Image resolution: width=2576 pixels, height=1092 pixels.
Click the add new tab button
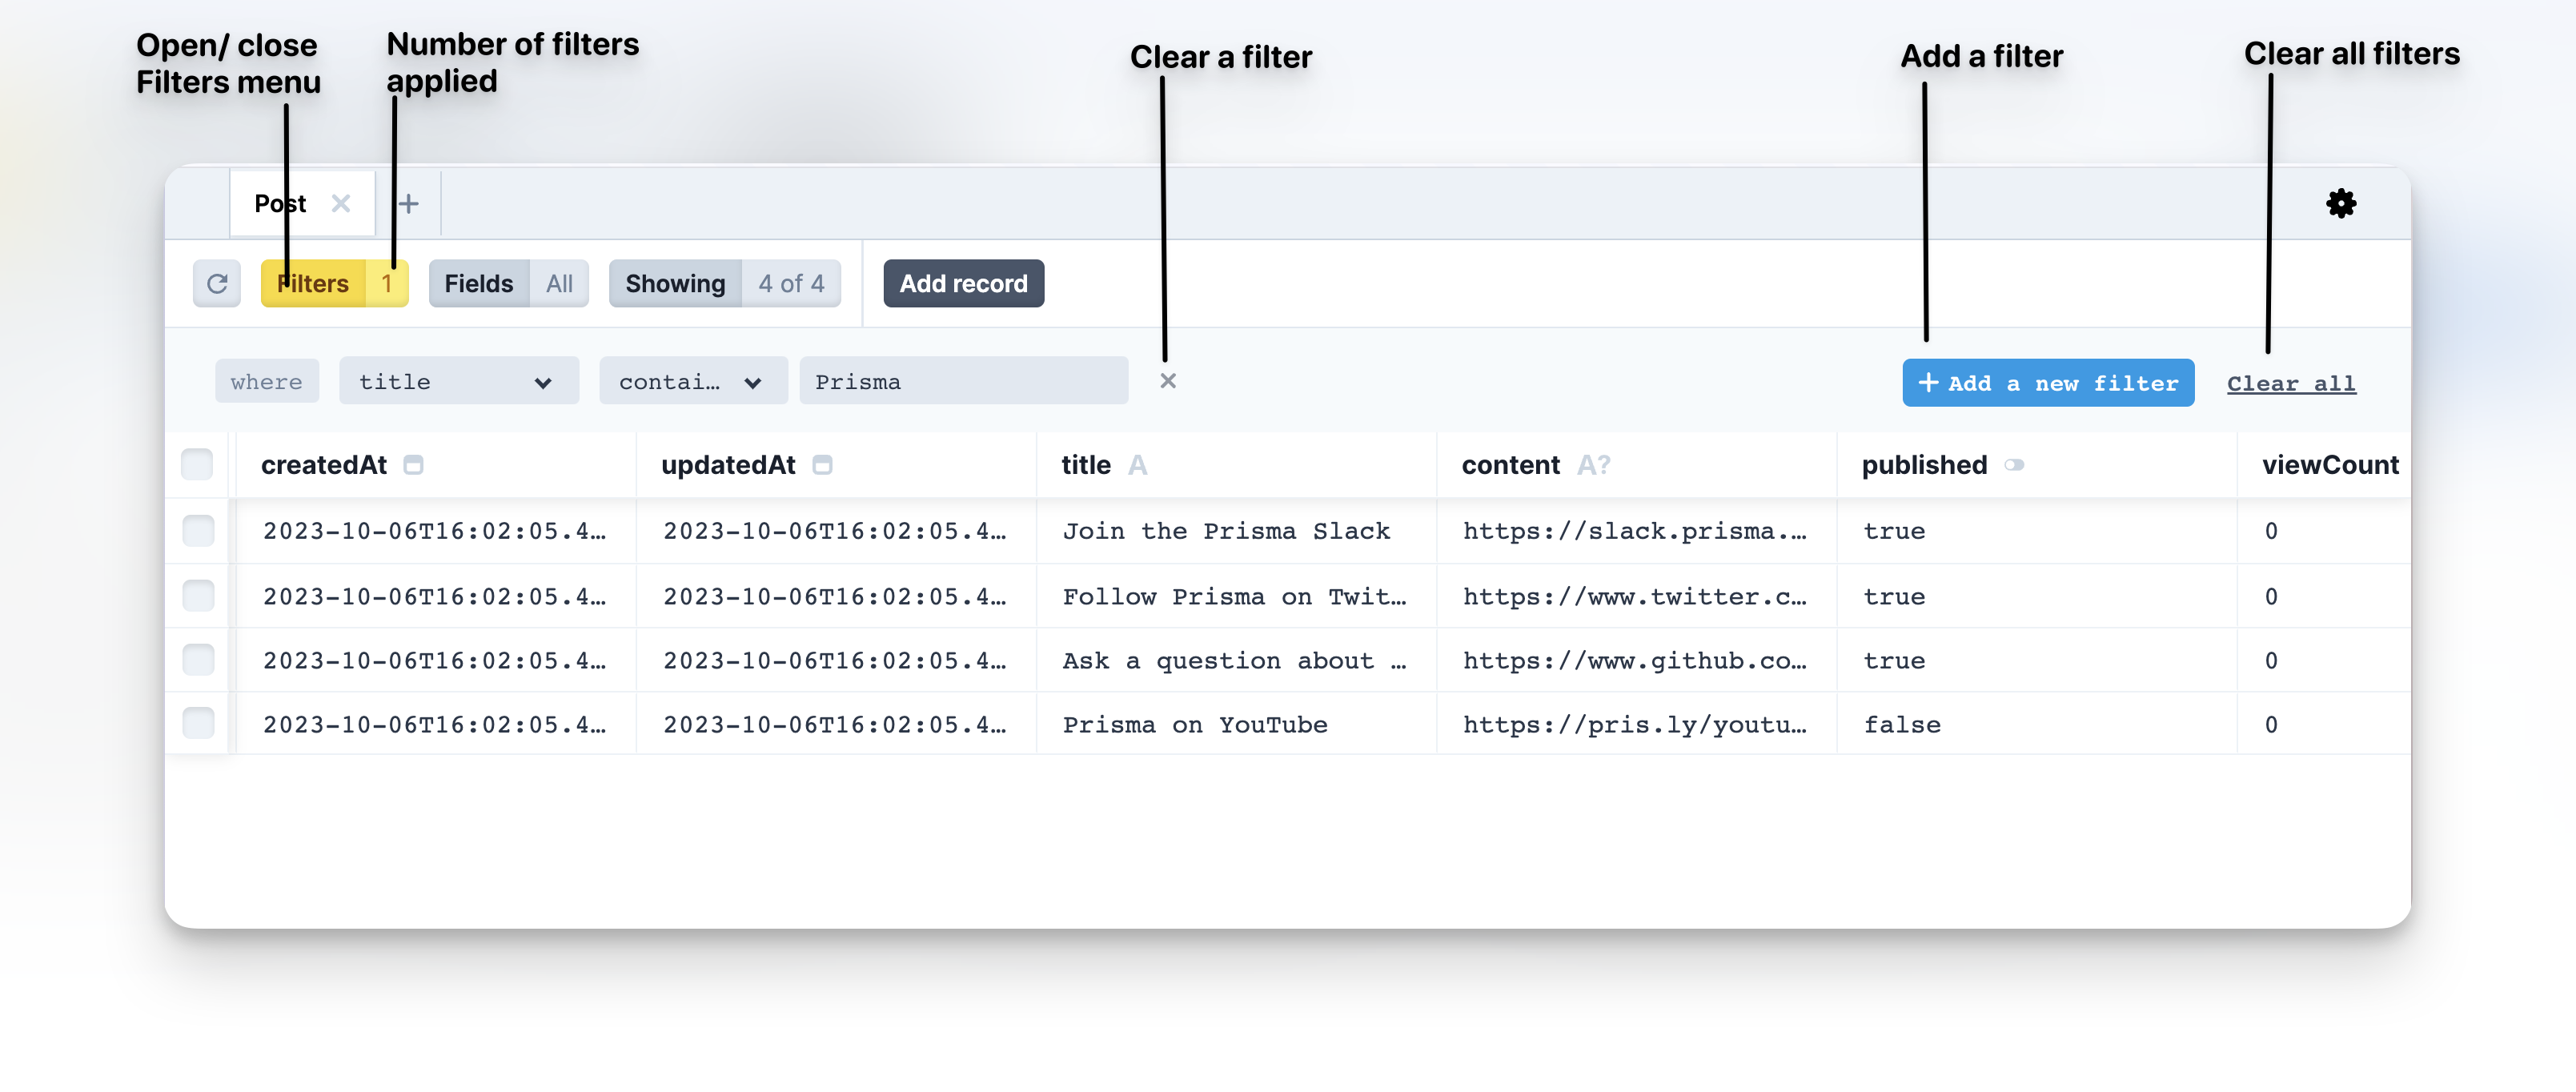[407, 202]
